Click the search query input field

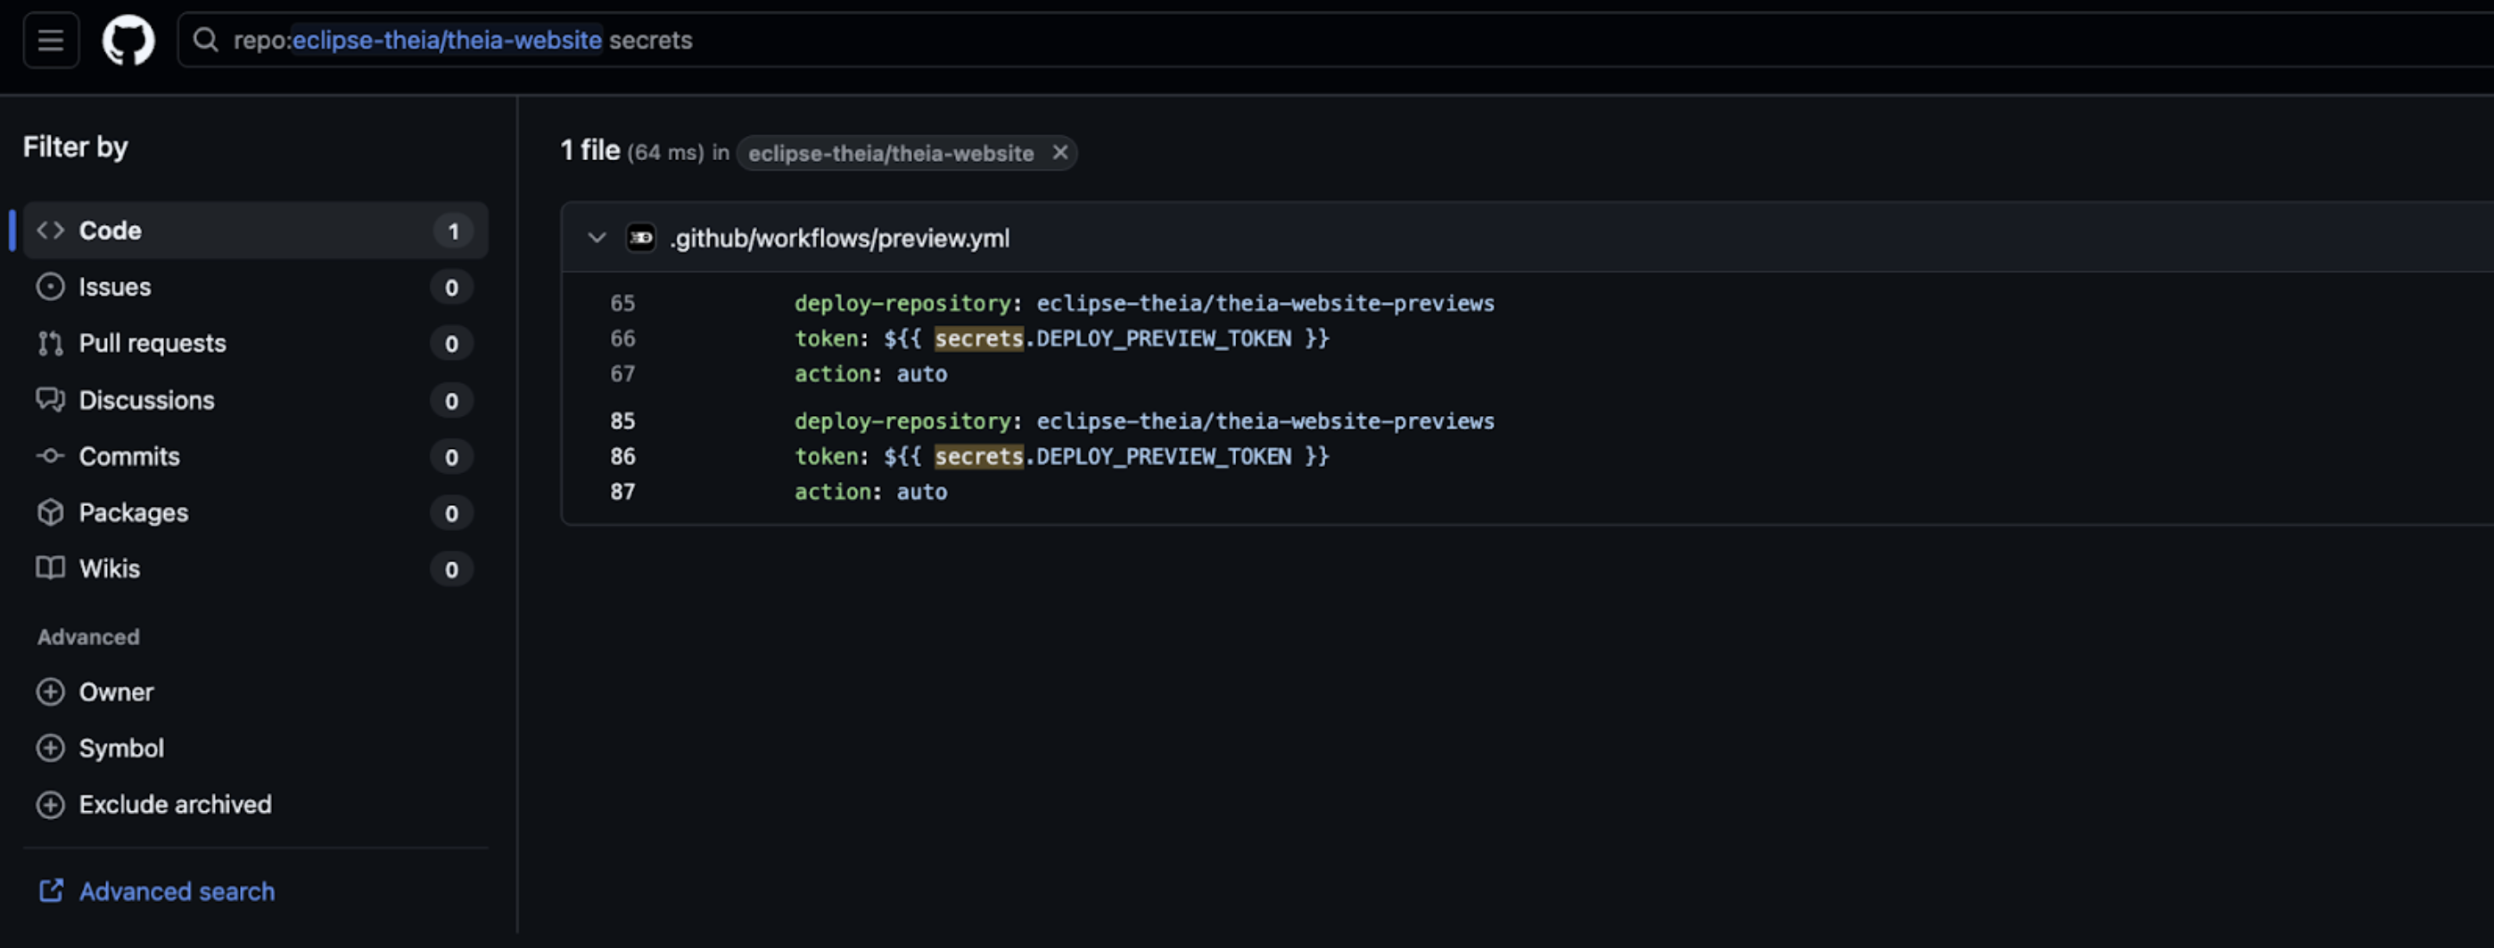click(x=1300, y=40)
